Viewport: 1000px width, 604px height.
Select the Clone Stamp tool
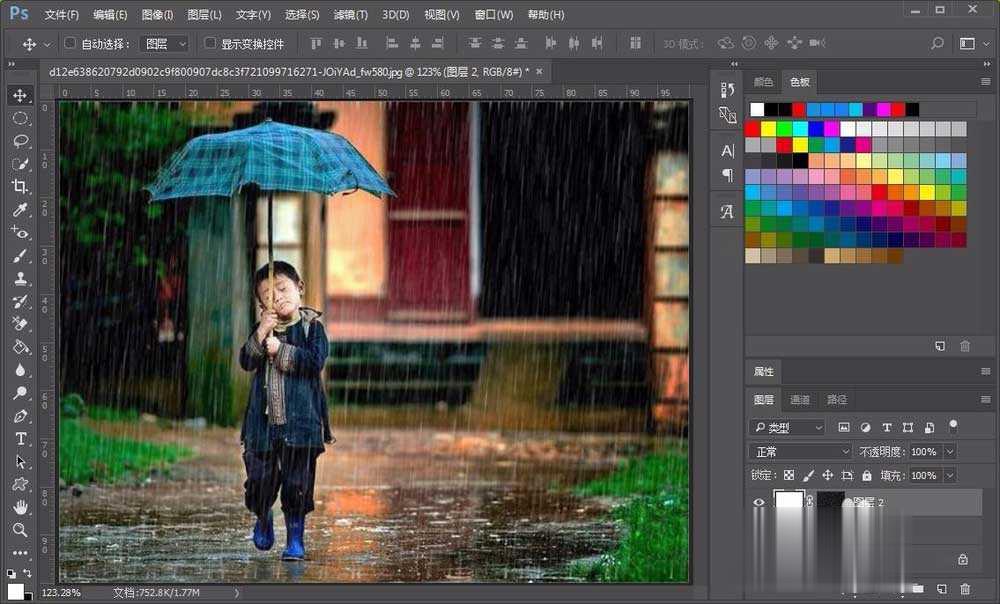click(x=22, y=278)
